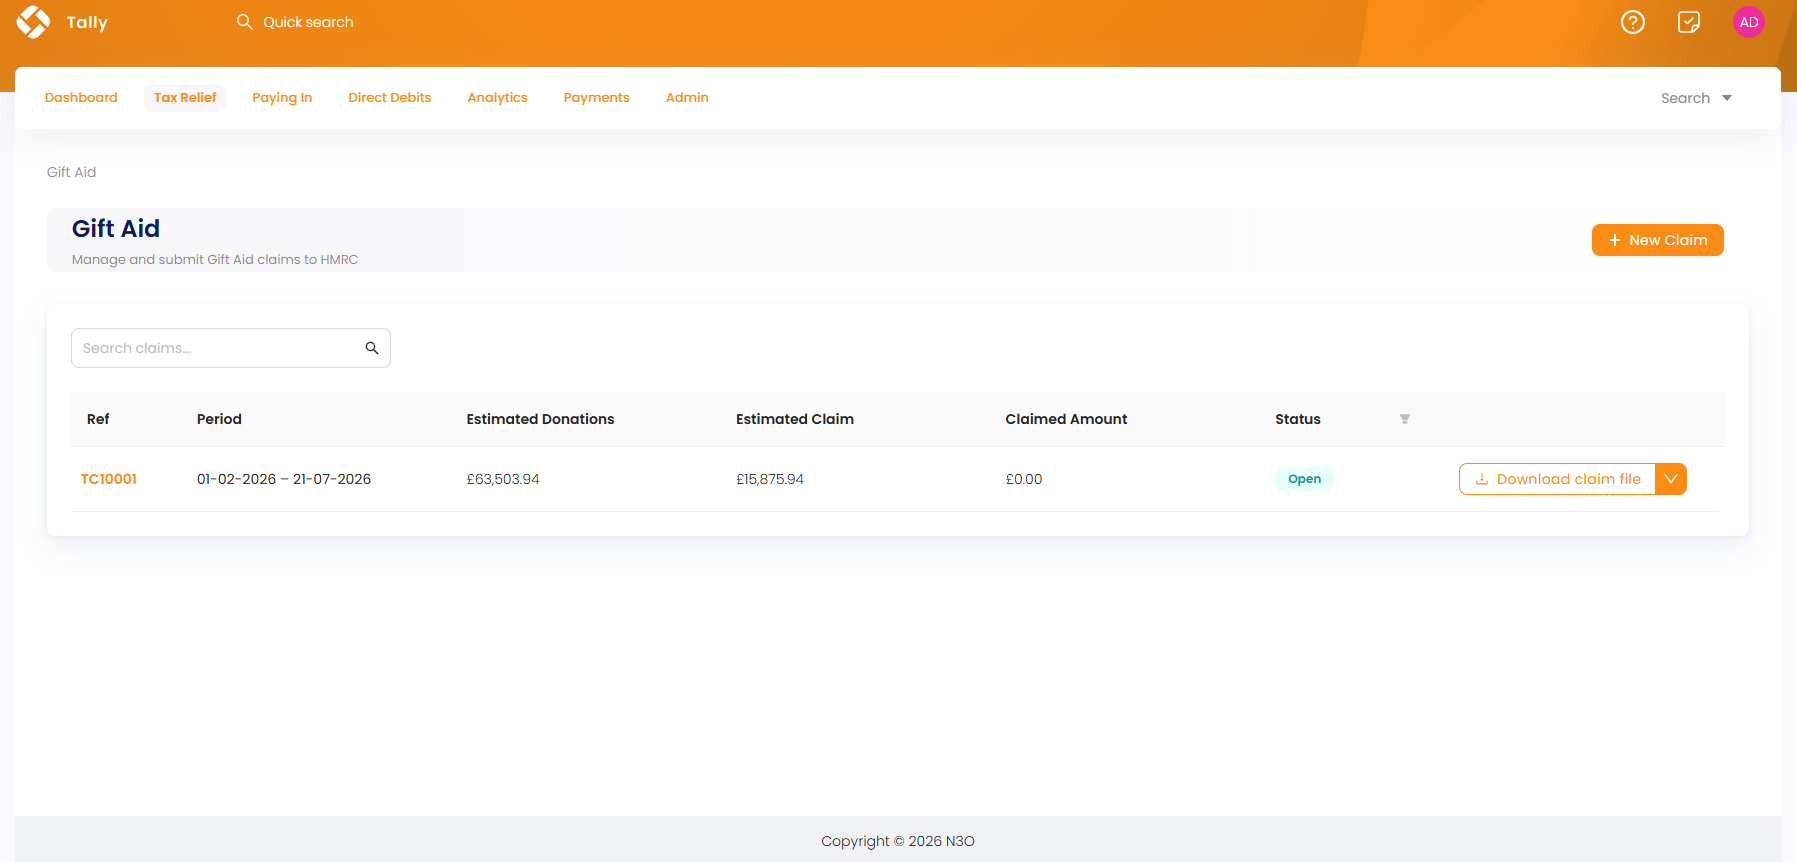Click the Claimed Amount column header

(x=1066, y=419)
